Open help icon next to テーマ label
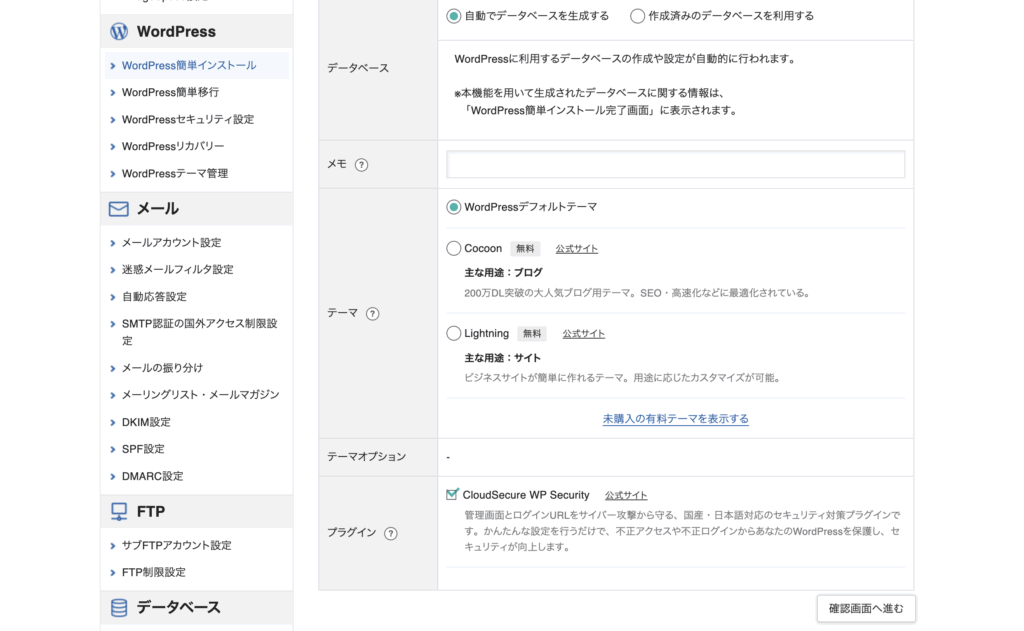 pyautogui.click(x=372, y=314)
